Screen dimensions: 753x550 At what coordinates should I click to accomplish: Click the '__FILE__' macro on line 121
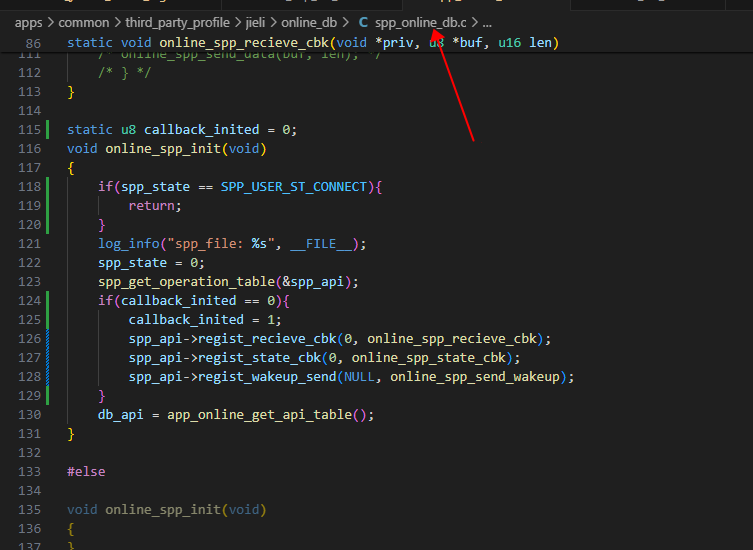coord(321,244)
